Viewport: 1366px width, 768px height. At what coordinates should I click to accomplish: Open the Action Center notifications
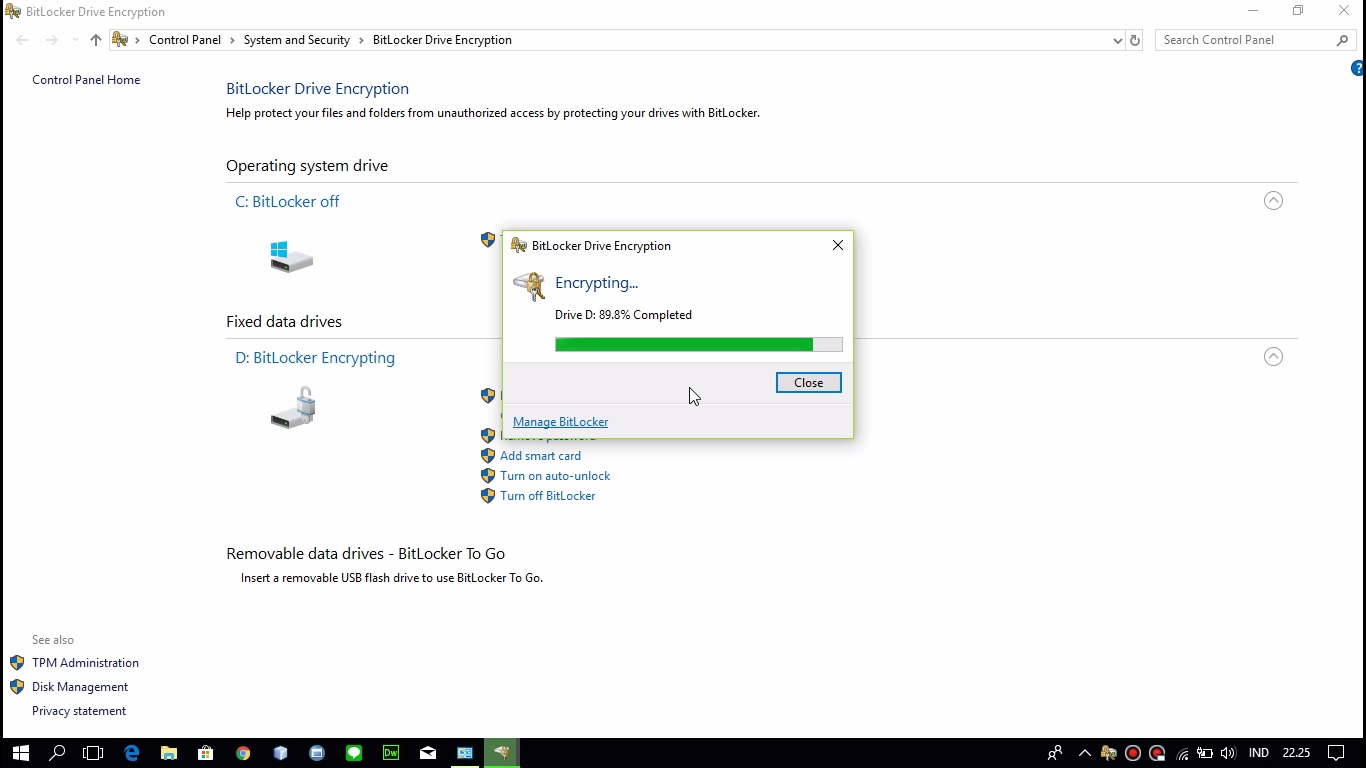(1336, 753)
